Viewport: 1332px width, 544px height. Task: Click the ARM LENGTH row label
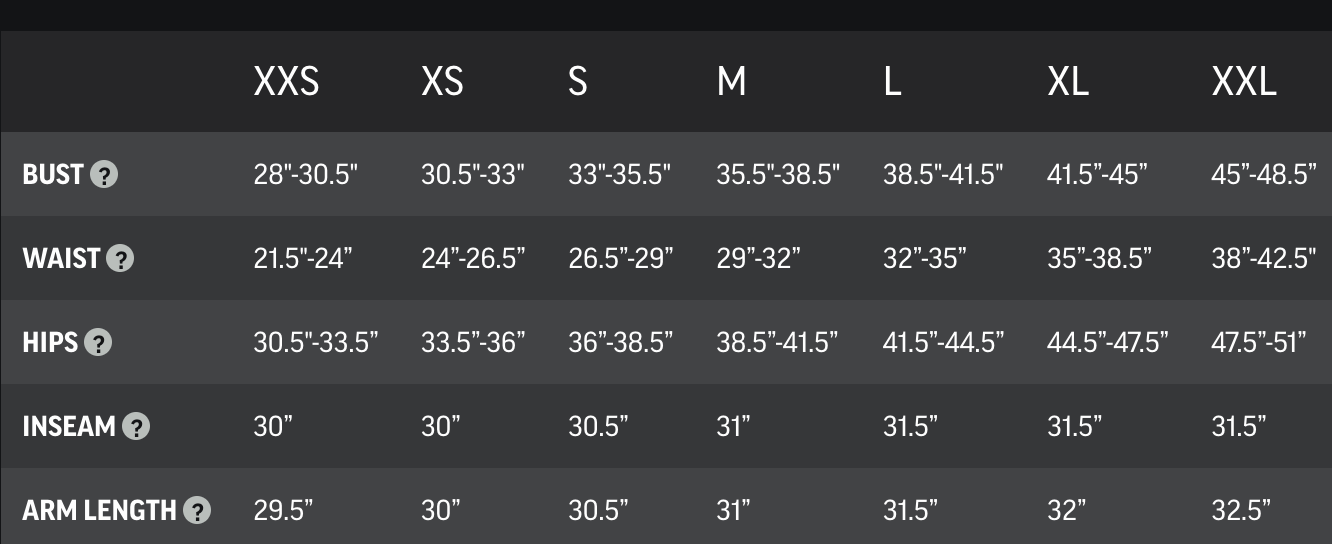point(100,511)
